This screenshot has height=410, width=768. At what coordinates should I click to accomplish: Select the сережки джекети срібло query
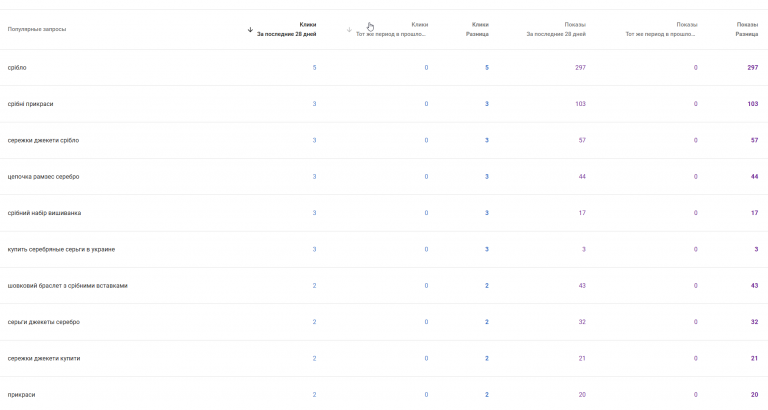[x=42, y=140]
